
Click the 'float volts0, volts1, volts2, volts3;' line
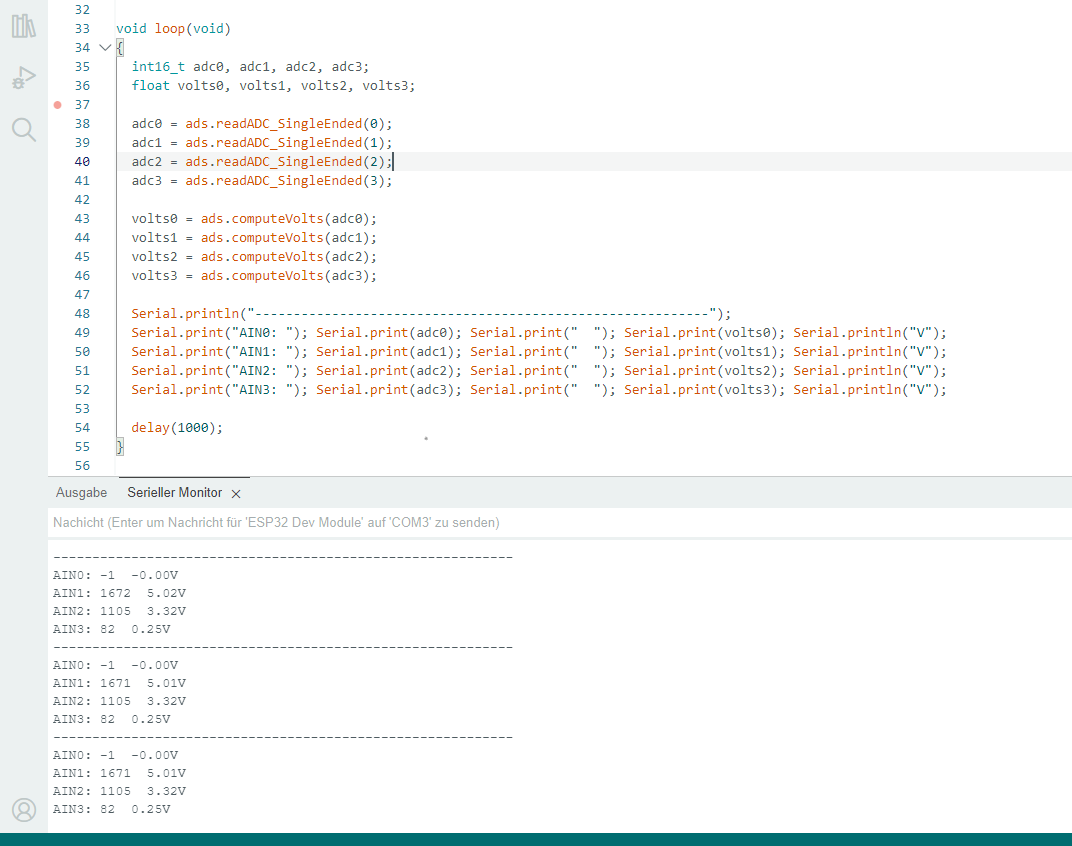pyautogui.click(x=273, y=85)
